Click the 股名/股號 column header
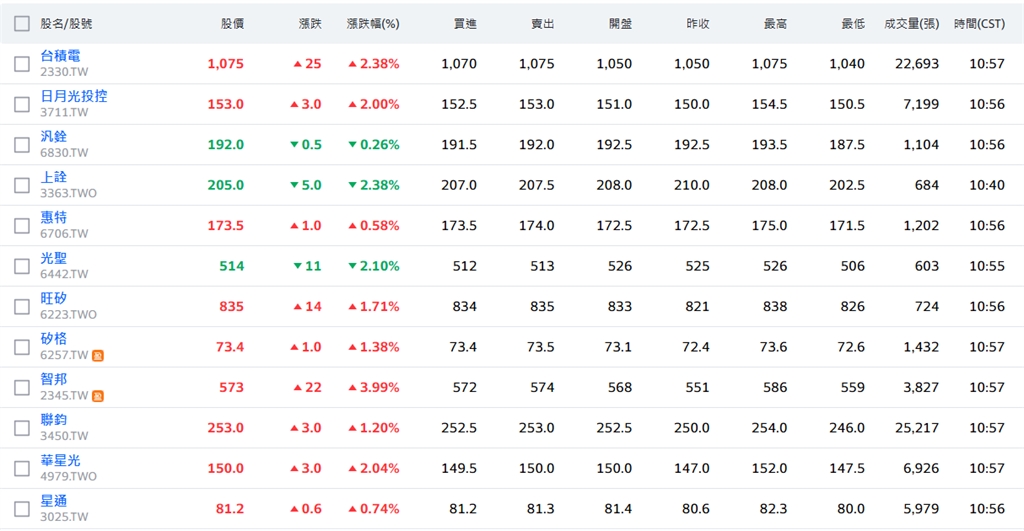Viewport: 1024px width, 531px height. click(x=66, y=23)
